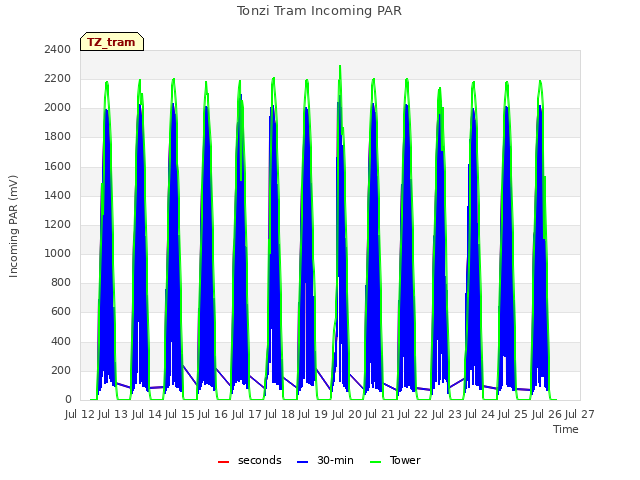Click the y-axis value 1800
This screenshot has width=640, height=480.
coord(58,137)
